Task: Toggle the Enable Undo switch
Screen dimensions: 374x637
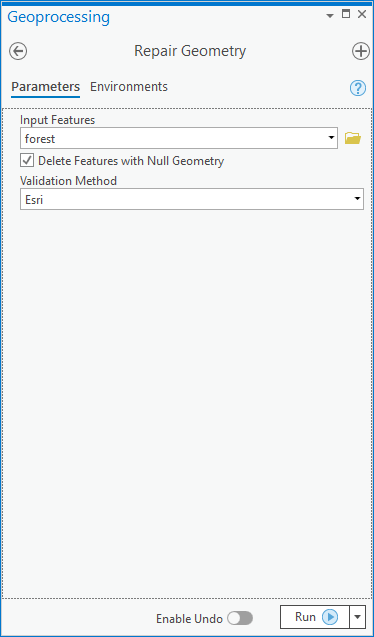Action: pos(240,619)
